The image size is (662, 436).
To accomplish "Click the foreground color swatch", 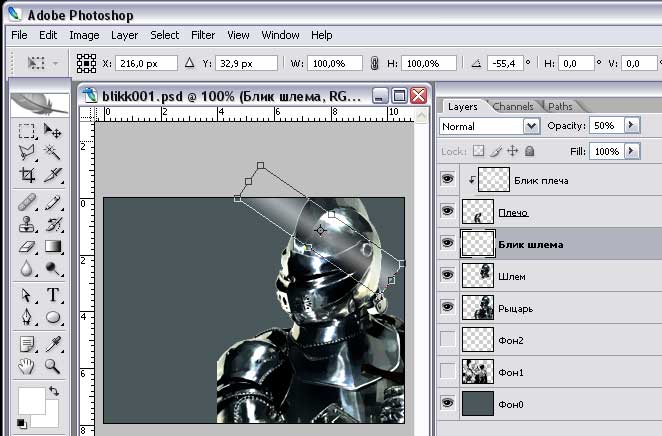I will [31, 401].
